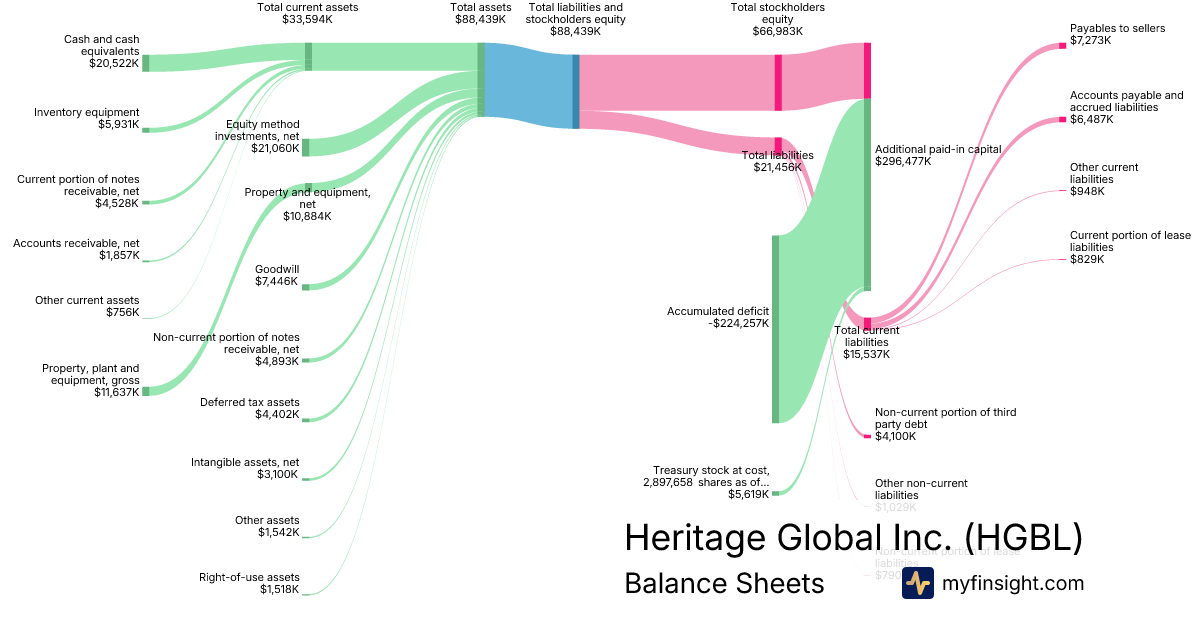Select the Total current assets label
Image resolution: width=1200 pixels, height=630 pixels.
pyautogui.click(x=307, y=13)
